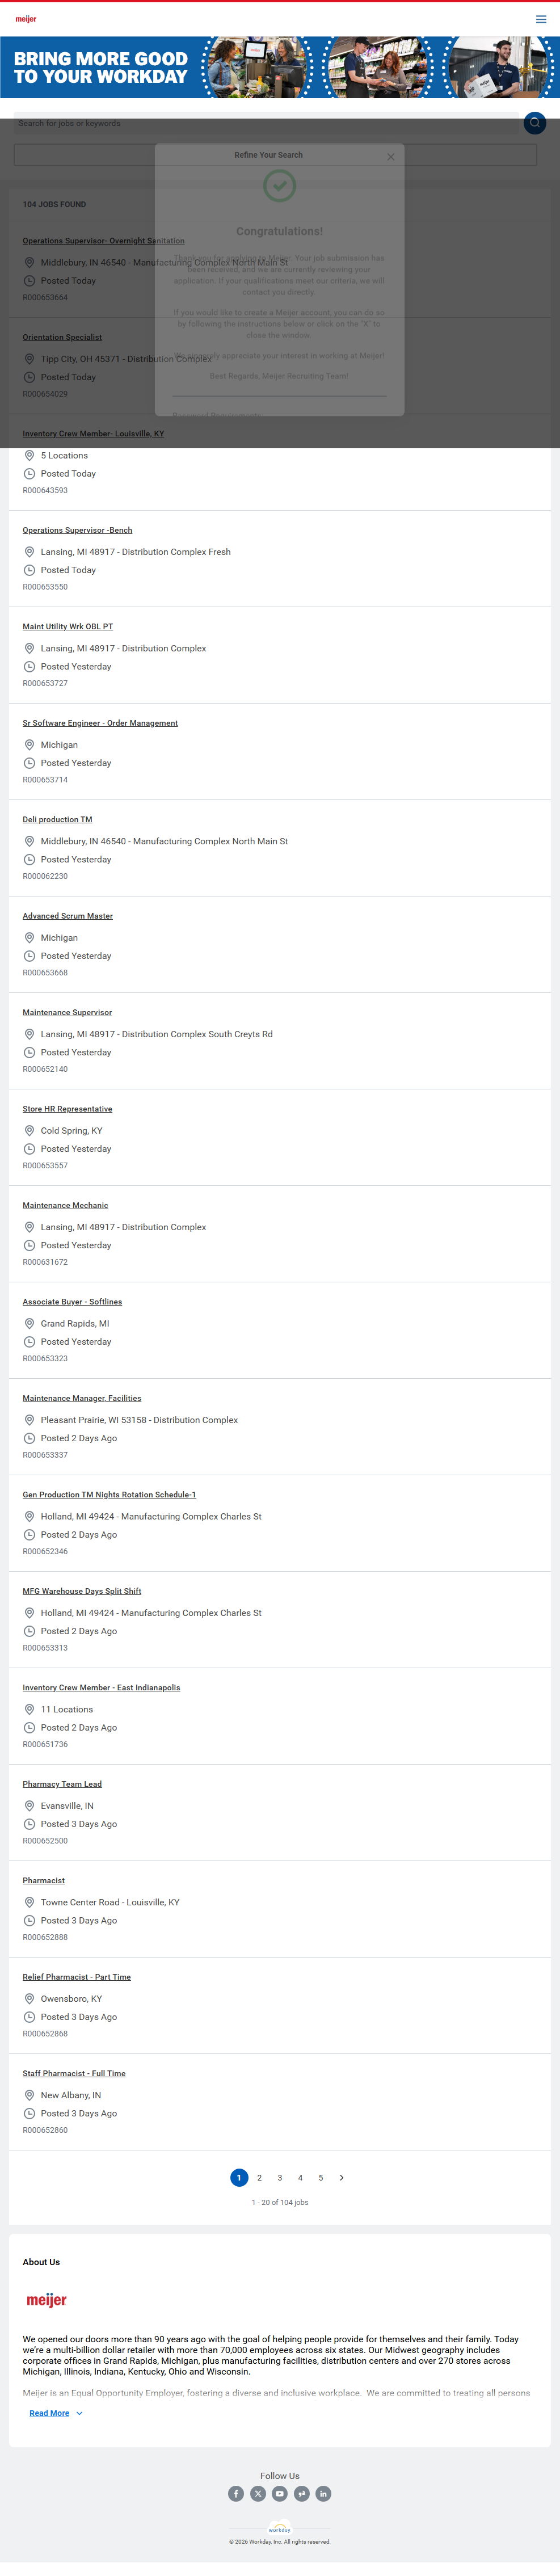Open the Associate Buyer - Softlines posting
Viewport: 560px width, 2576px height.
point(72,1302)
